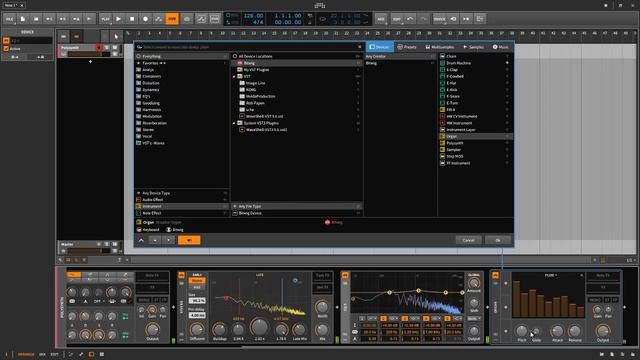Click the browser next arrow button
Viewport: 640px width, 360px height.
click(169, 240)
